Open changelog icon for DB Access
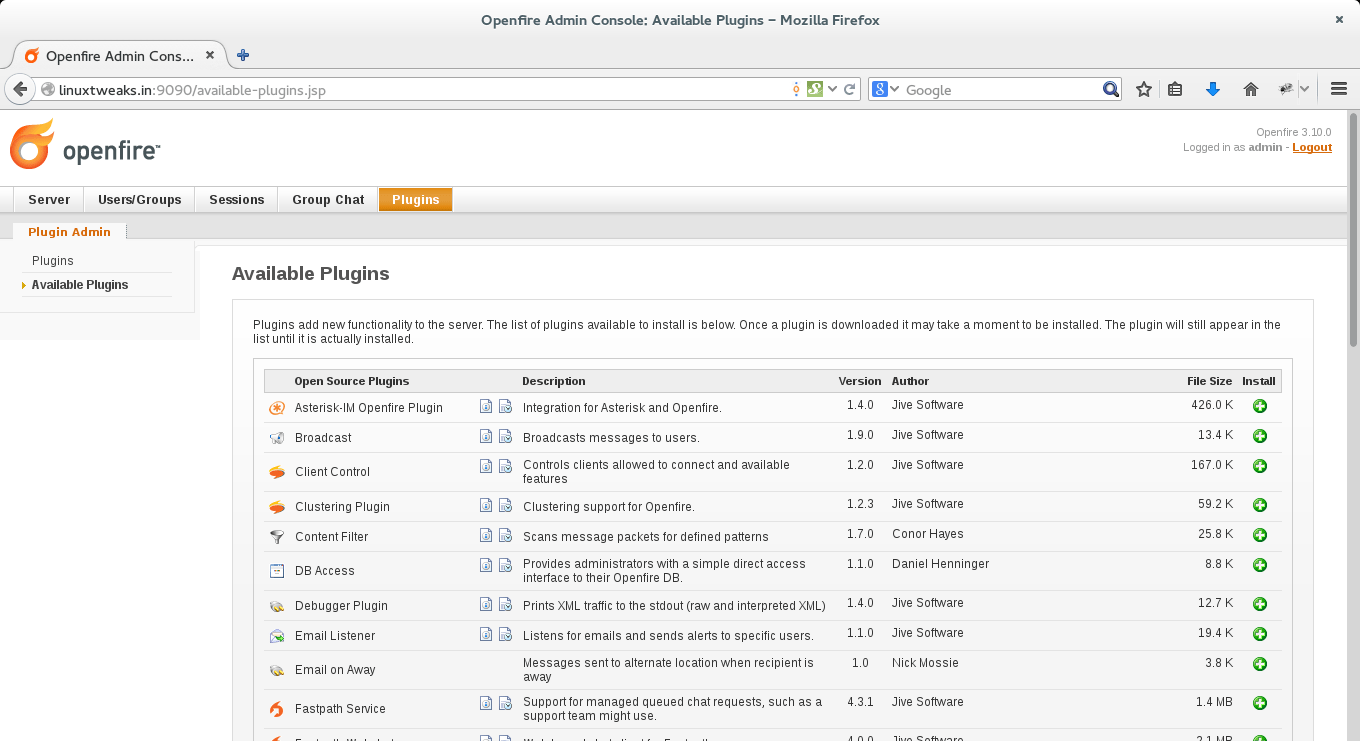This screenshot has width=1360, height=741. (505, 566)
